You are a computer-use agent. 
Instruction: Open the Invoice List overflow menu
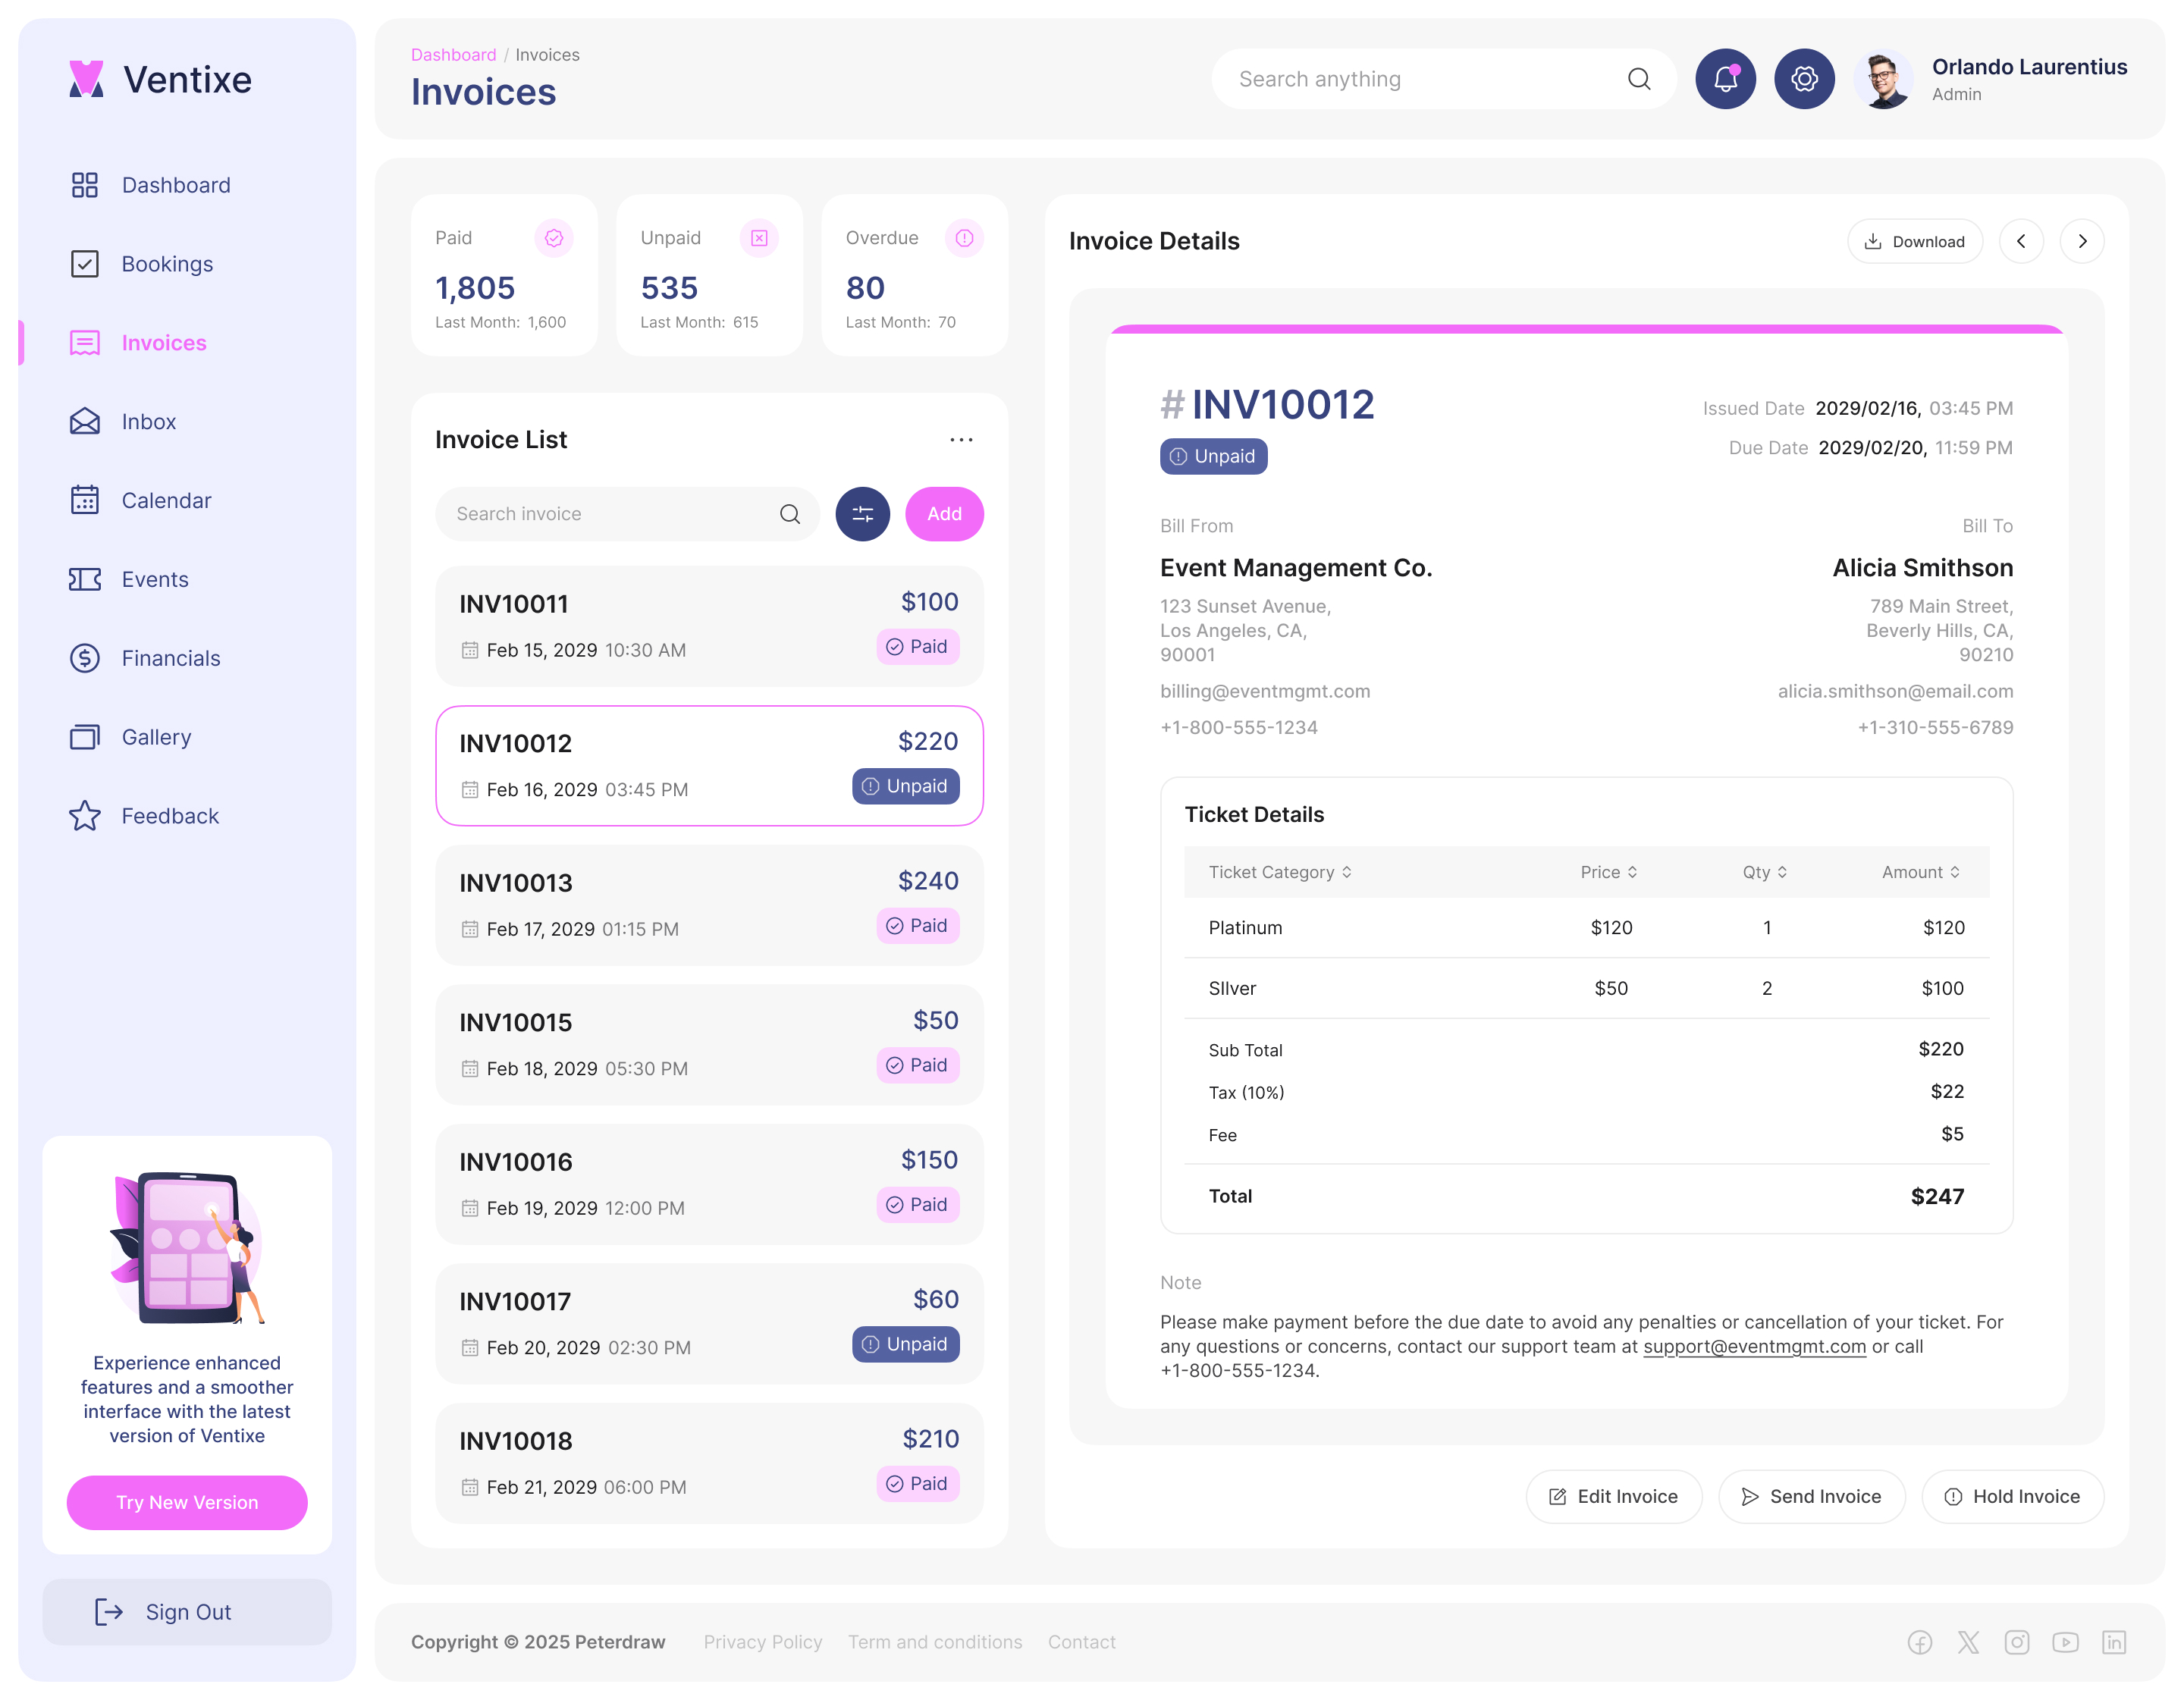(x=961, y=439)
